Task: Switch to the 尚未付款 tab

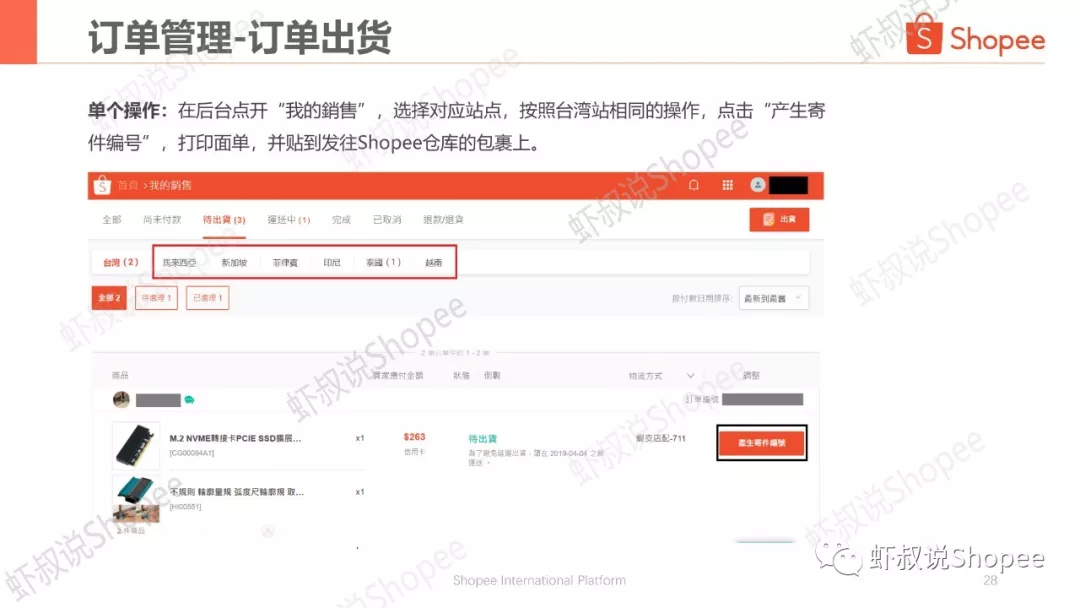Action: tap(162, 220)
